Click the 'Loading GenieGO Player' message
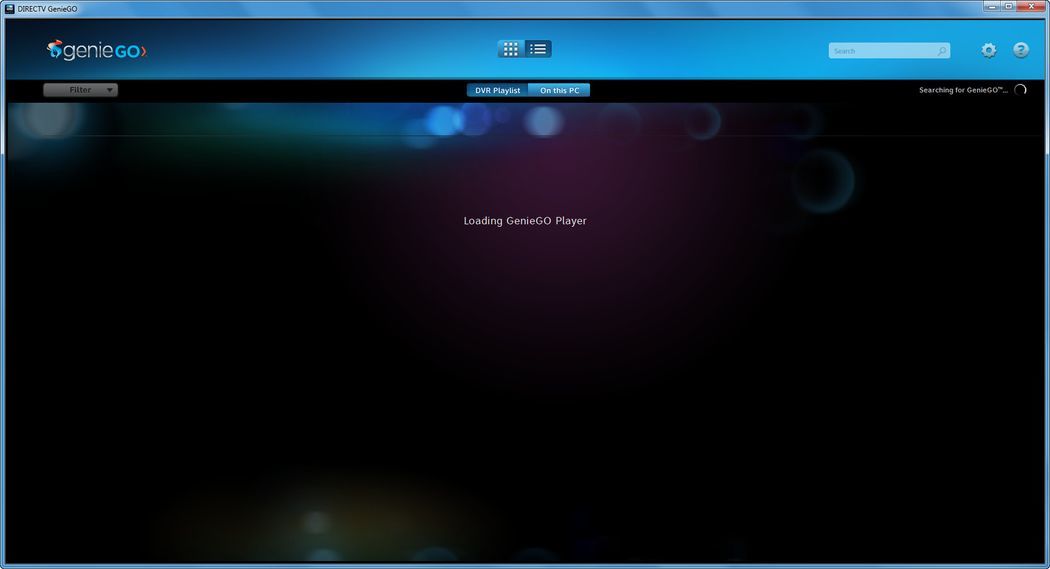Viewport: 1050px width, 569px height. pos(525,221)
